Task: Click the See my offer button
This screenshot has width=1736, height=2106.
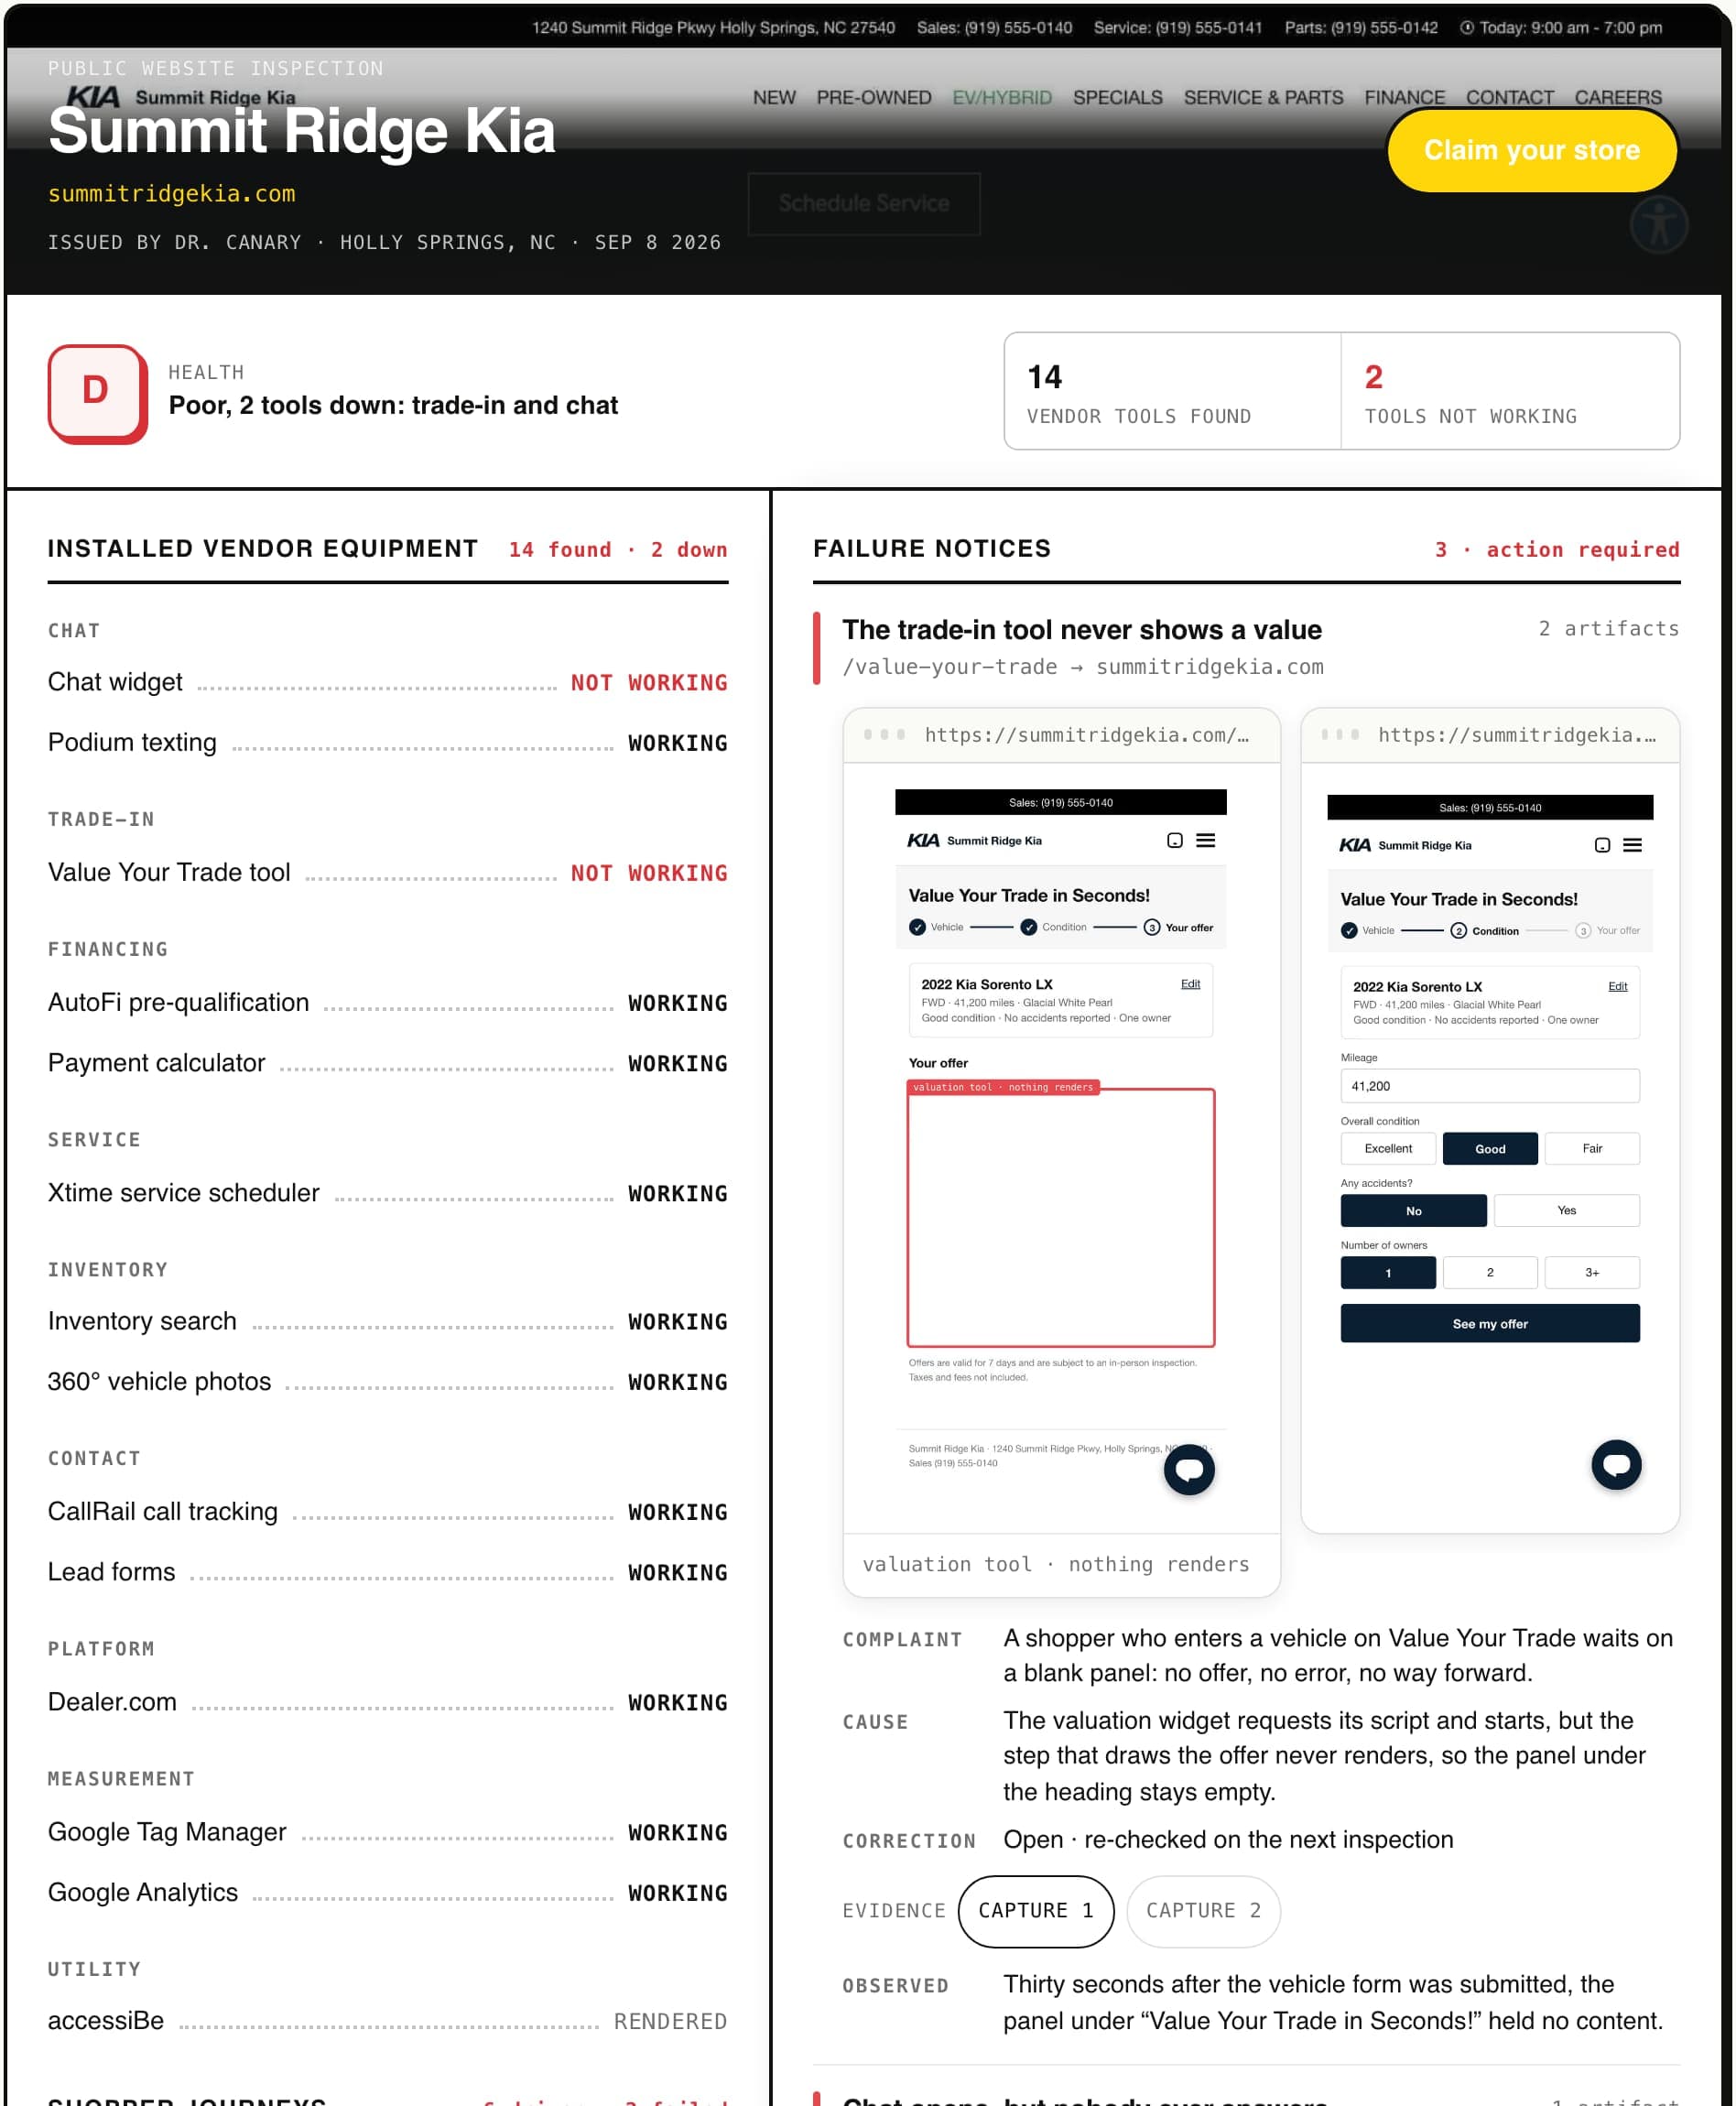Action: (1489, 1323)
